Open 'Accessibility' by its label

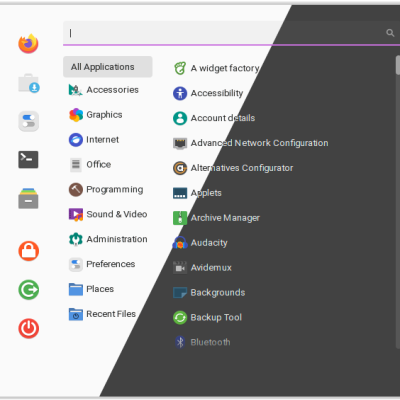coord(217,93)
